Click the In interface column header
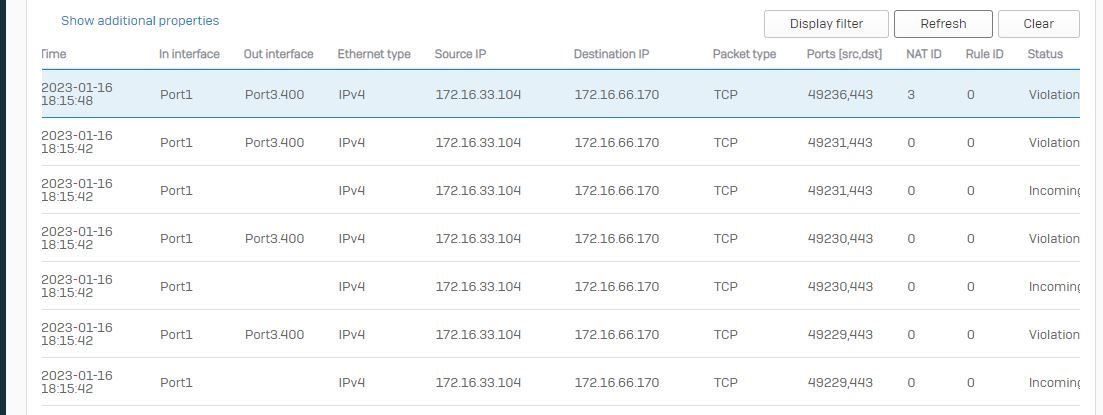 point(189,54)
